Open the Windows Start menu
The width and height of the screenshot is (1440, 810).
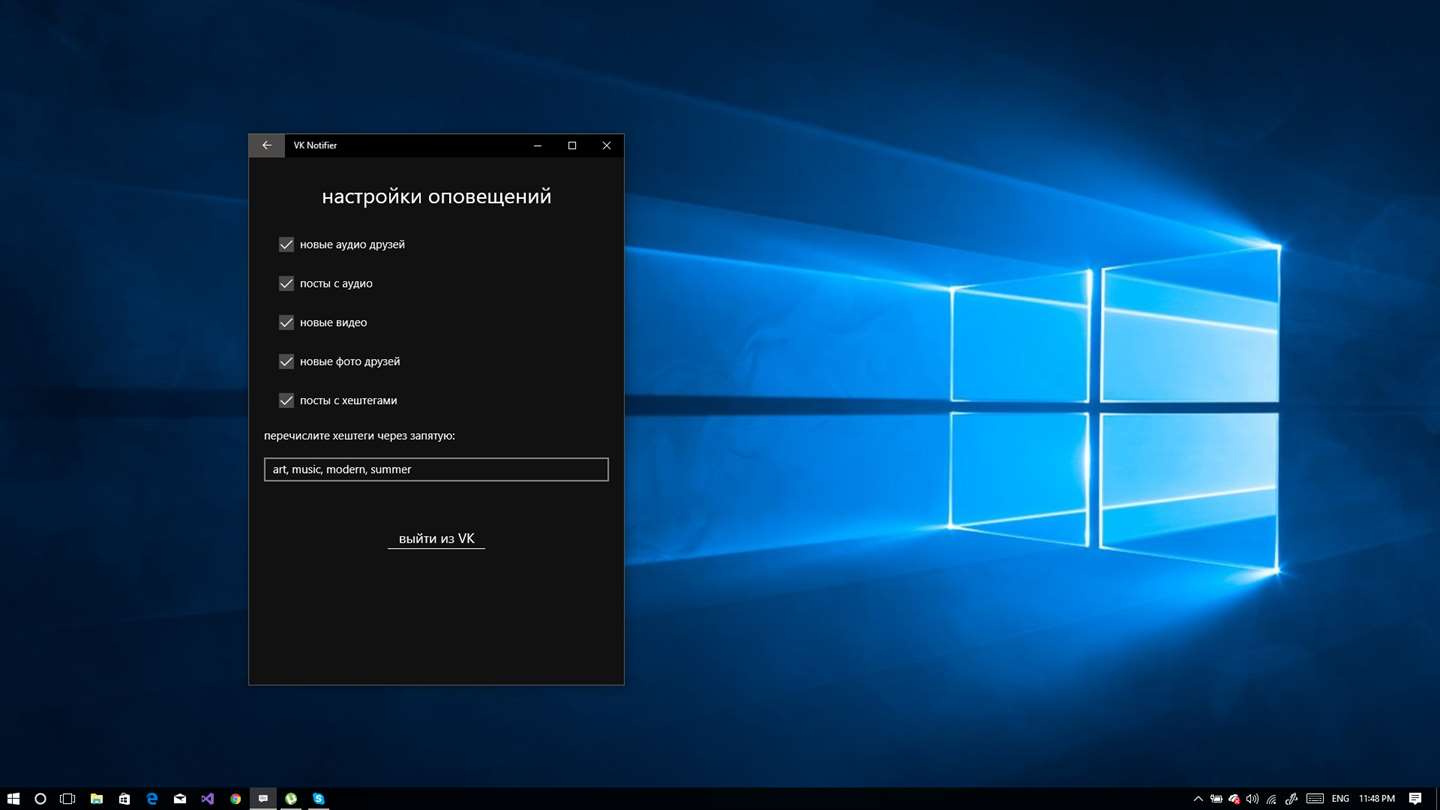[x=13, y=799]
